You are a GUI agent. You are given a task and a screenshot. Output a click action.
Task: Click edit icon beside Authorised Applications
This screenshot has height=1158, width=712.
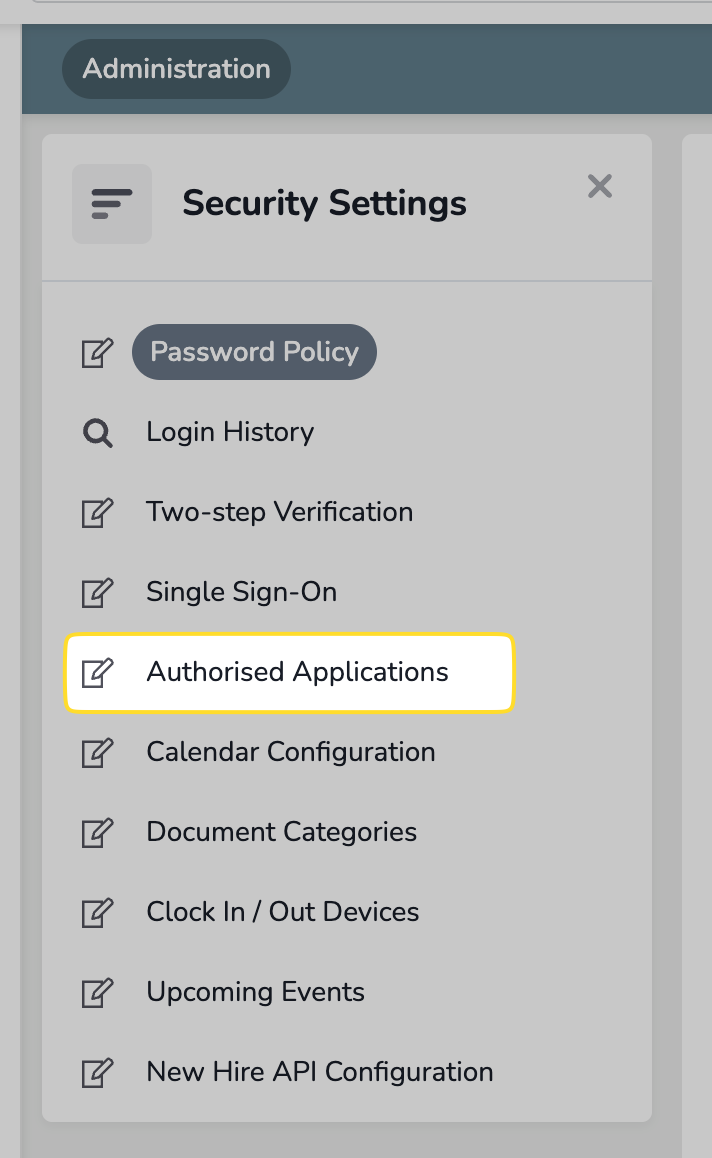pyautogui.click(x=97, y=672)
